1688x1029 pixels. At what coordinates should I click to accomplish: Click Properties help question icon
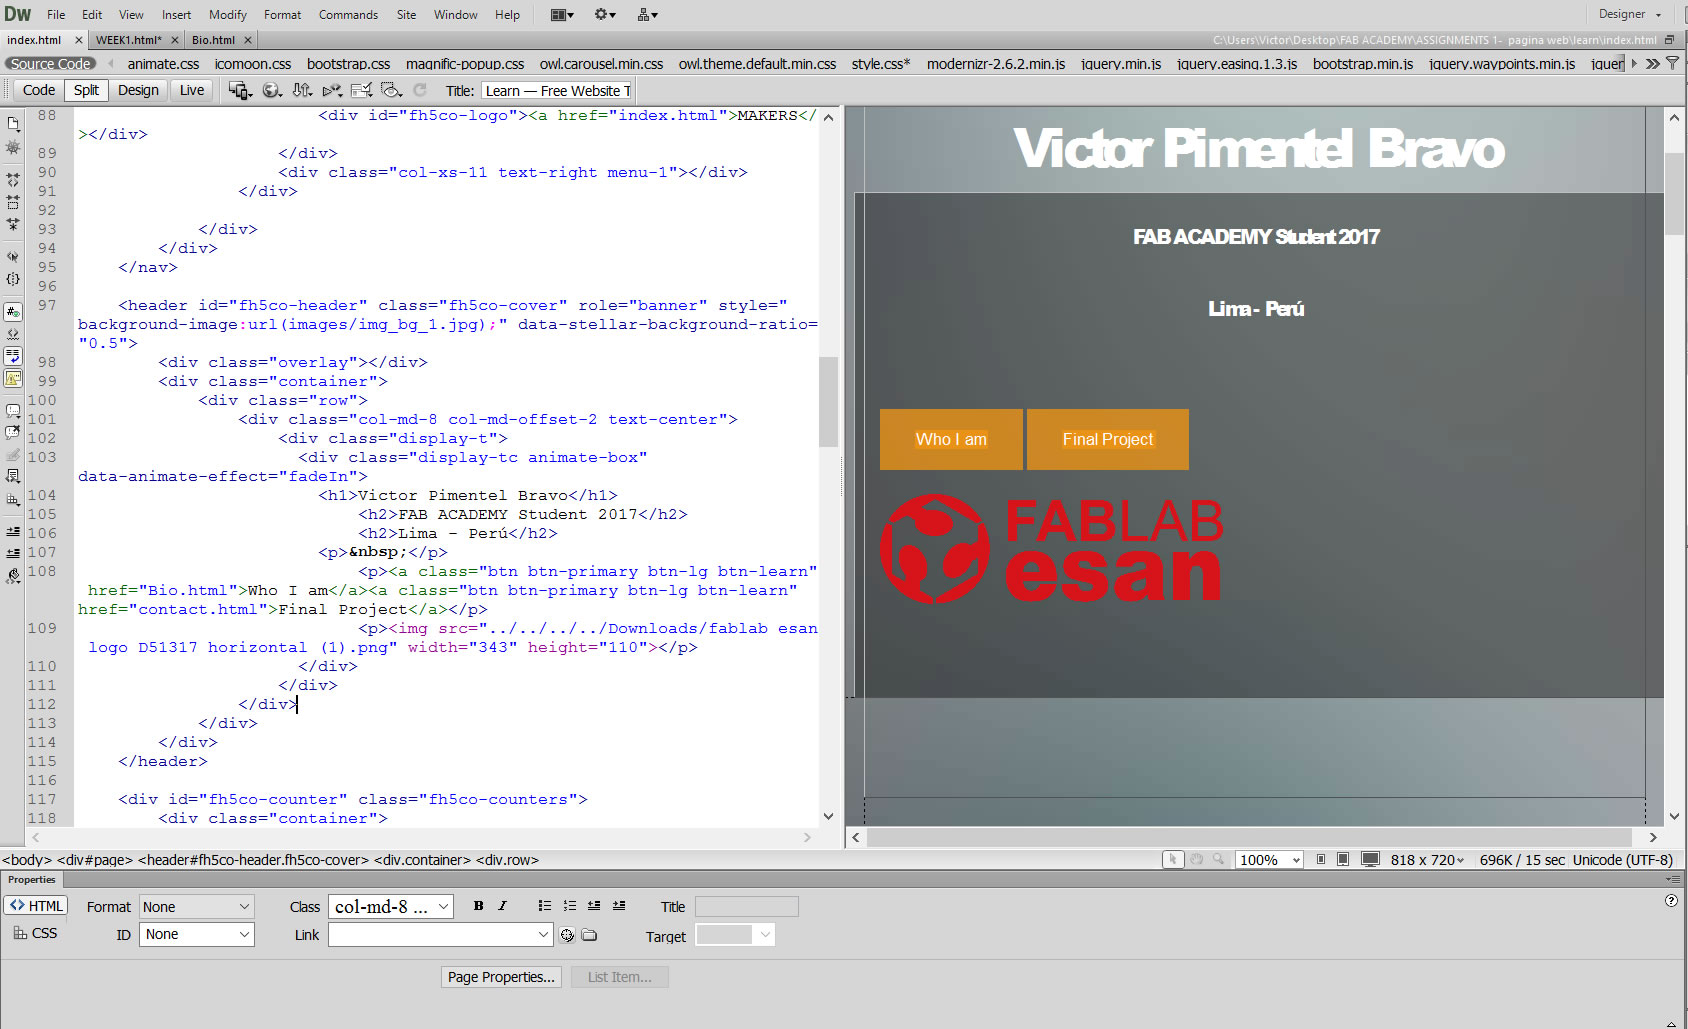tap(1671, 900)
